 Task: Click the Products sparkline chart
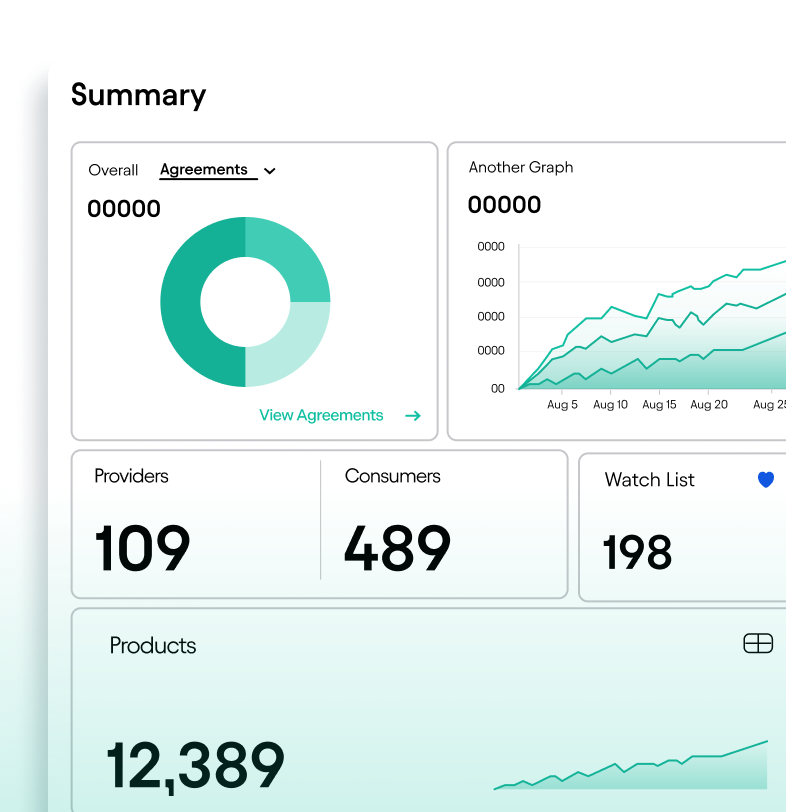pos(631,765)
